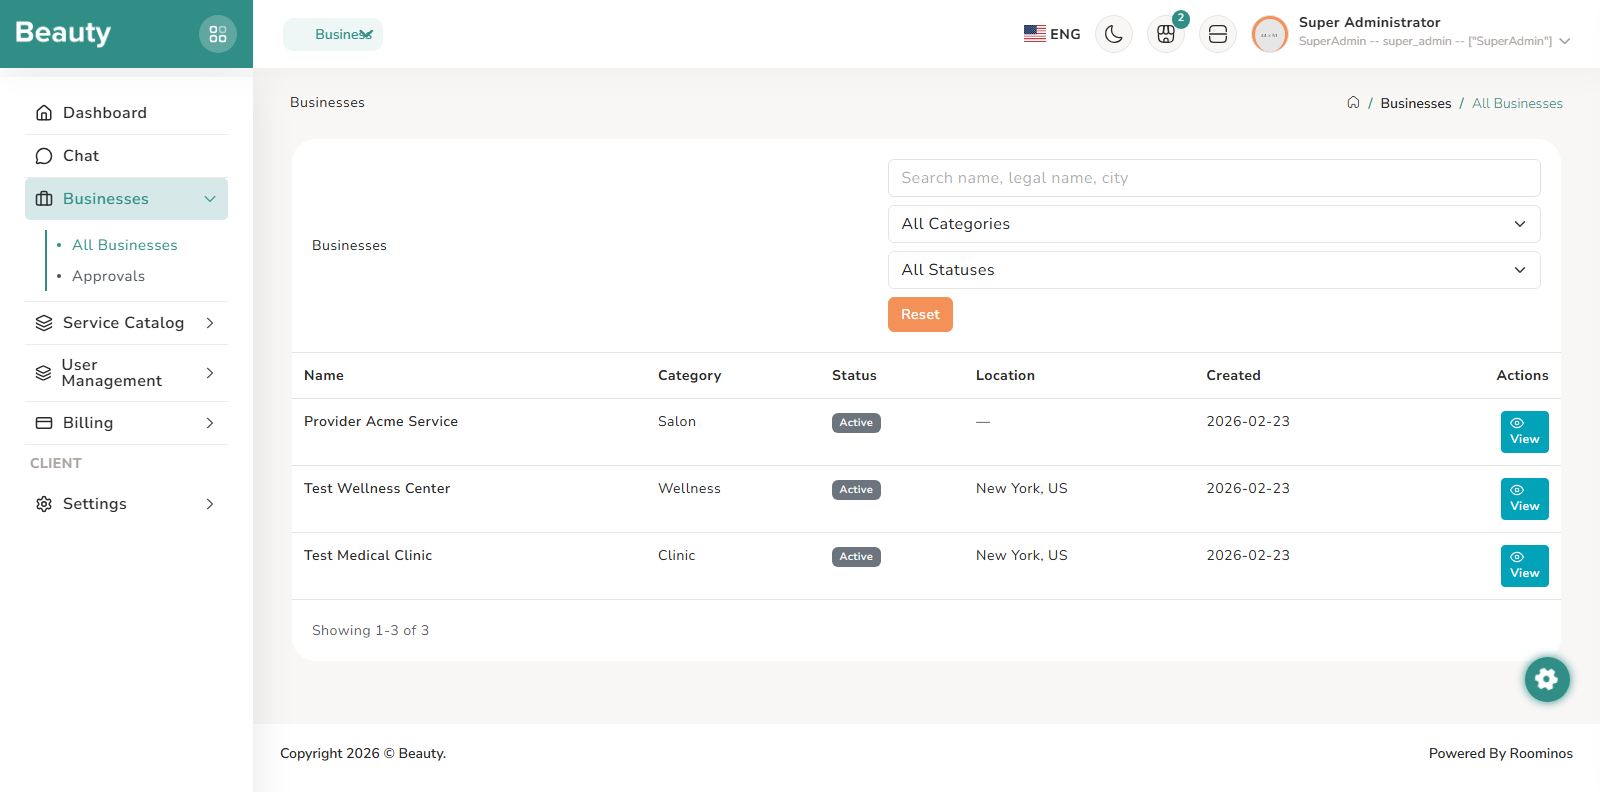Click the Beauty logo

(x=63, y=33)
